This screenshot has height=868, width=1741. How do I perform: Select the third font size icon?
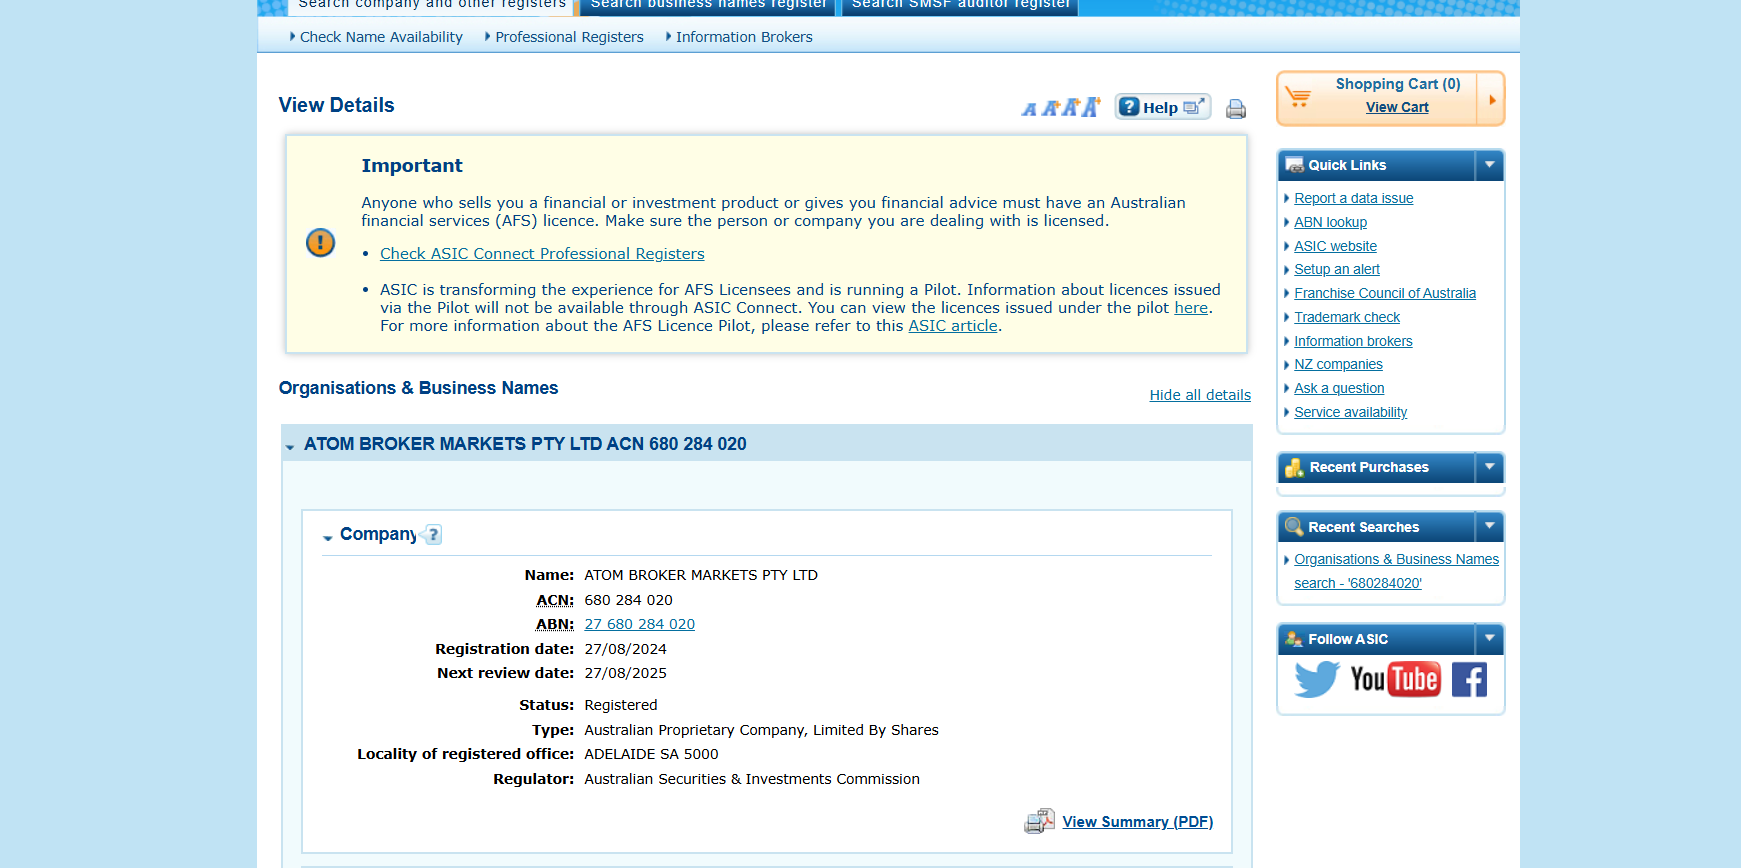pos(1069,107)
